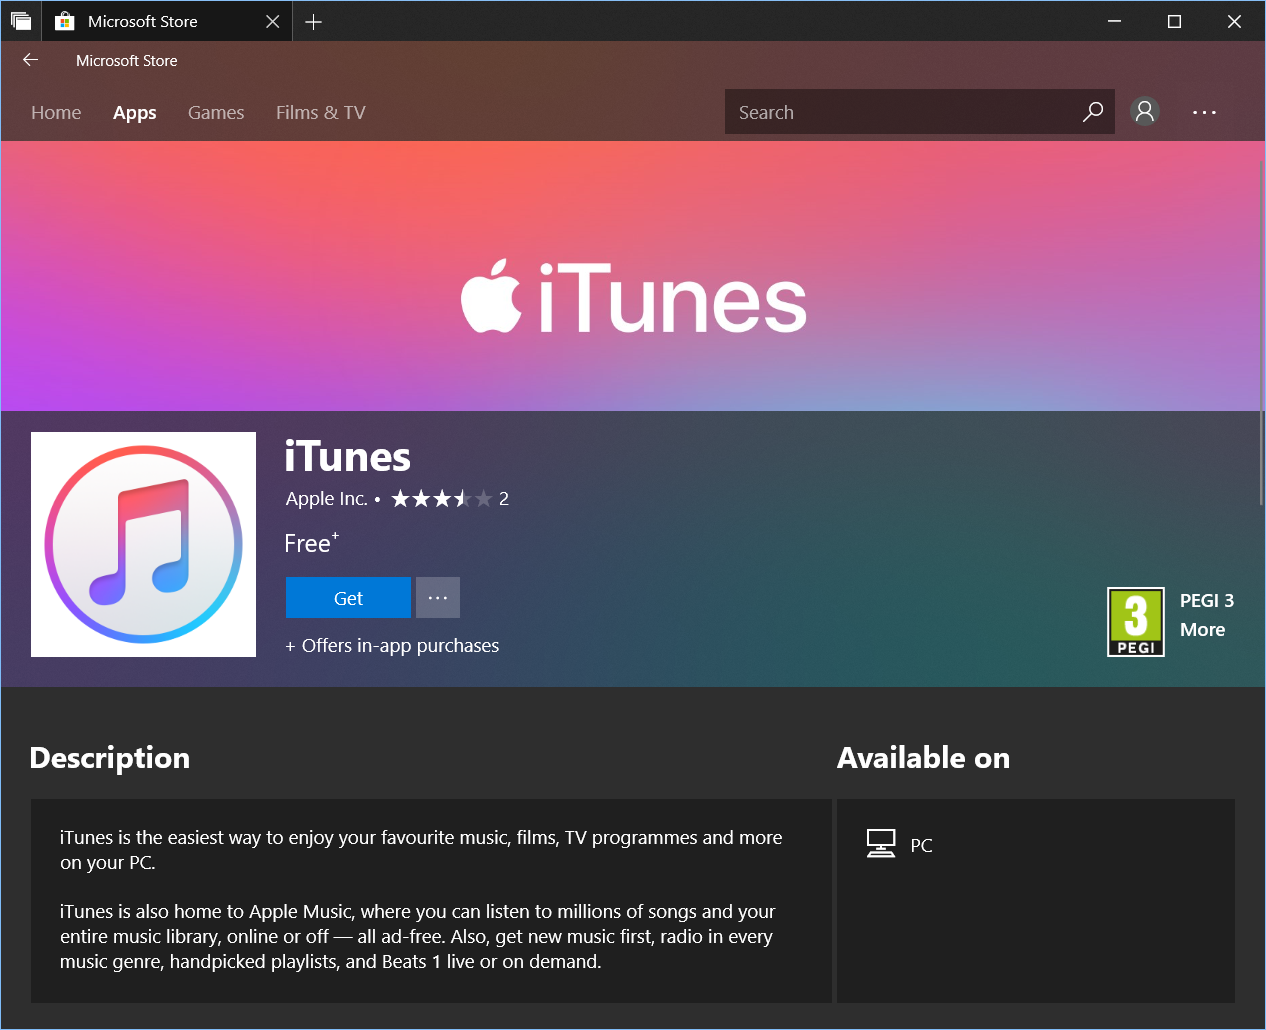
Task: Go back with the back arrow
Action: click(x=30, y=60)
